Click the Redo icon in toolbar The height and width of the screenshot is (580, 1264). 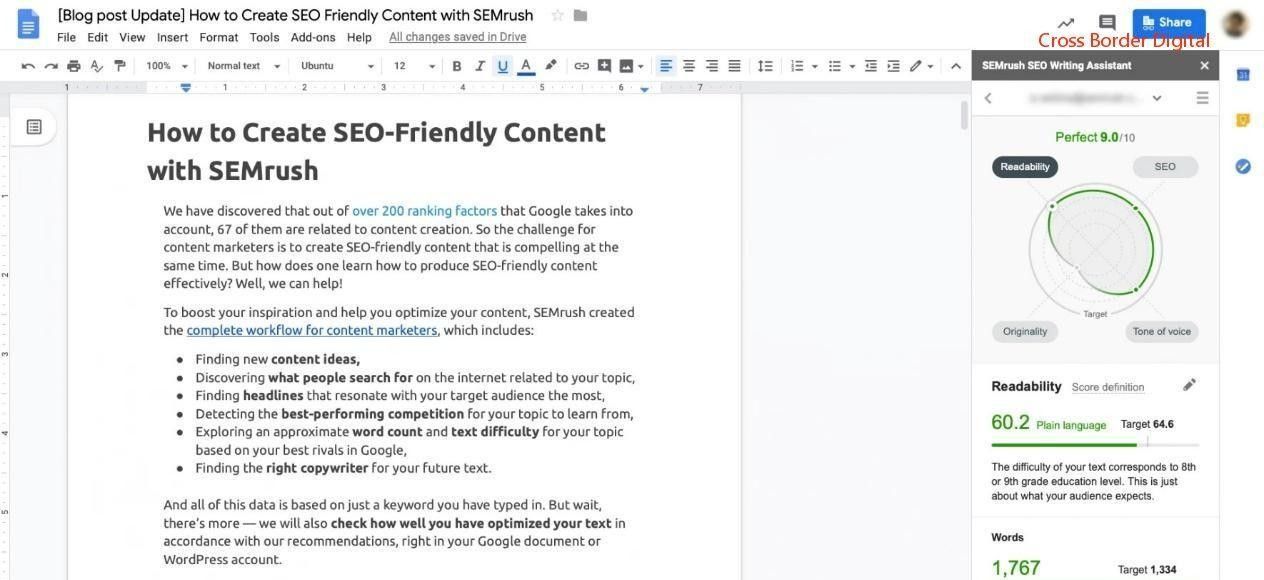51,66
